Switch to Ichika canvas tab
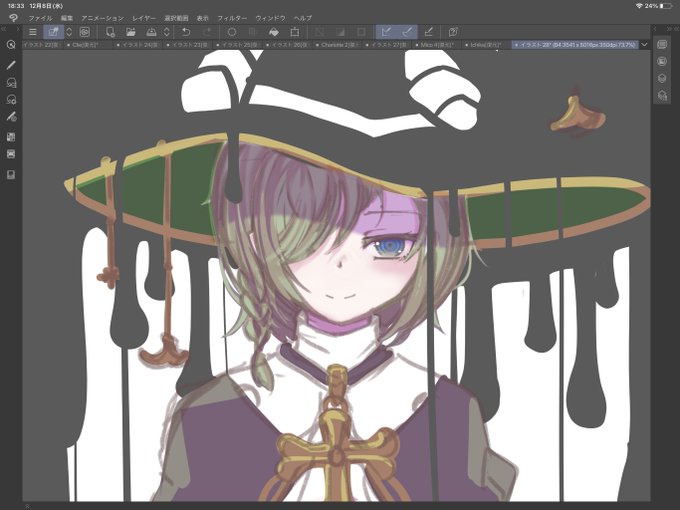680x510 pixels. (x=487, y=45)
